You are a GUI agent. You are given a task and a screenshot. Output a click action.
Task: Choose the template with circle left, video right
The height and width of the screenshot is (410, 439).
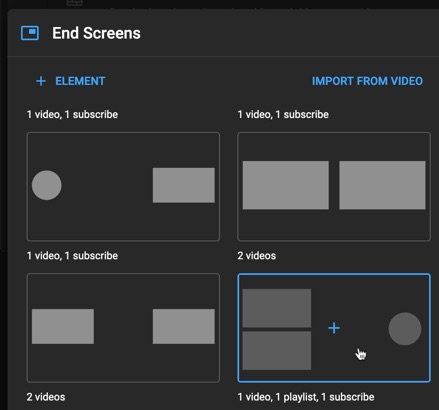(123, 187)
